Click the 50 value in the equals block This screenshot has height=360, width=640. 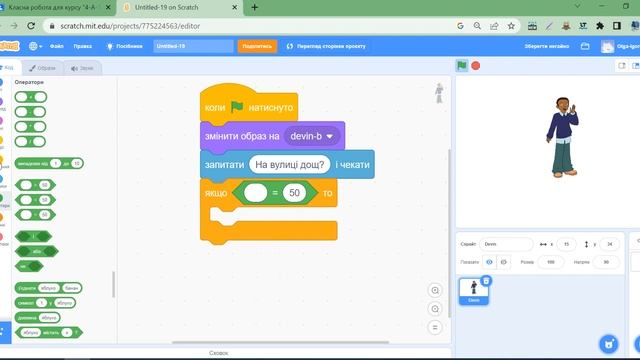coord(294,193)
